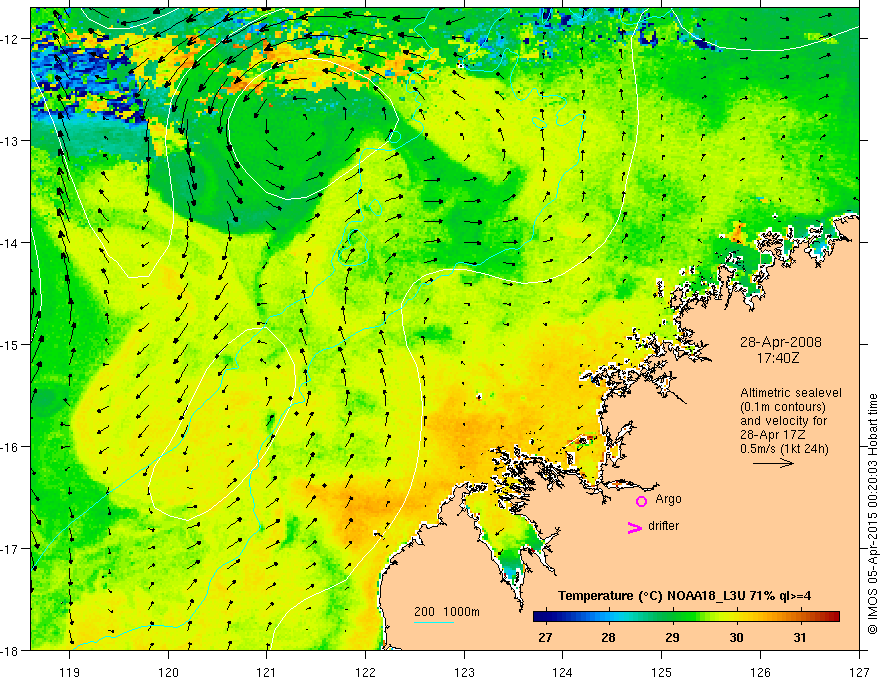This screenshot has width=880, height=680.
Task: Click the colorbar tick label '30'
Action: (736, 638)
